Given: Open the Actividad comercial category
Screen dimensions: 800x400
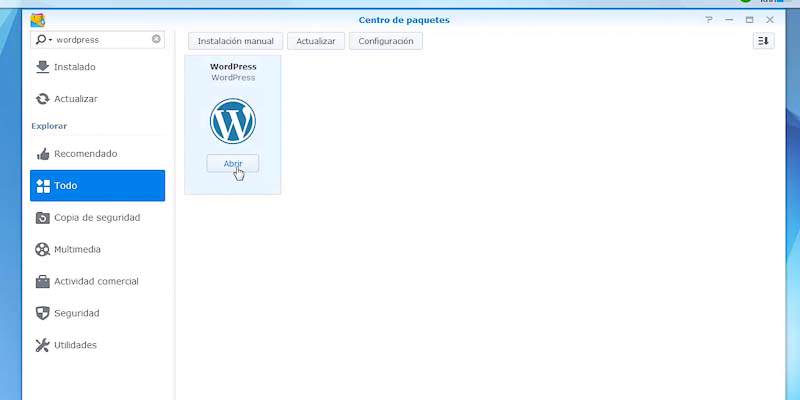Looking at the screenshot, I should tap(97, 281).
